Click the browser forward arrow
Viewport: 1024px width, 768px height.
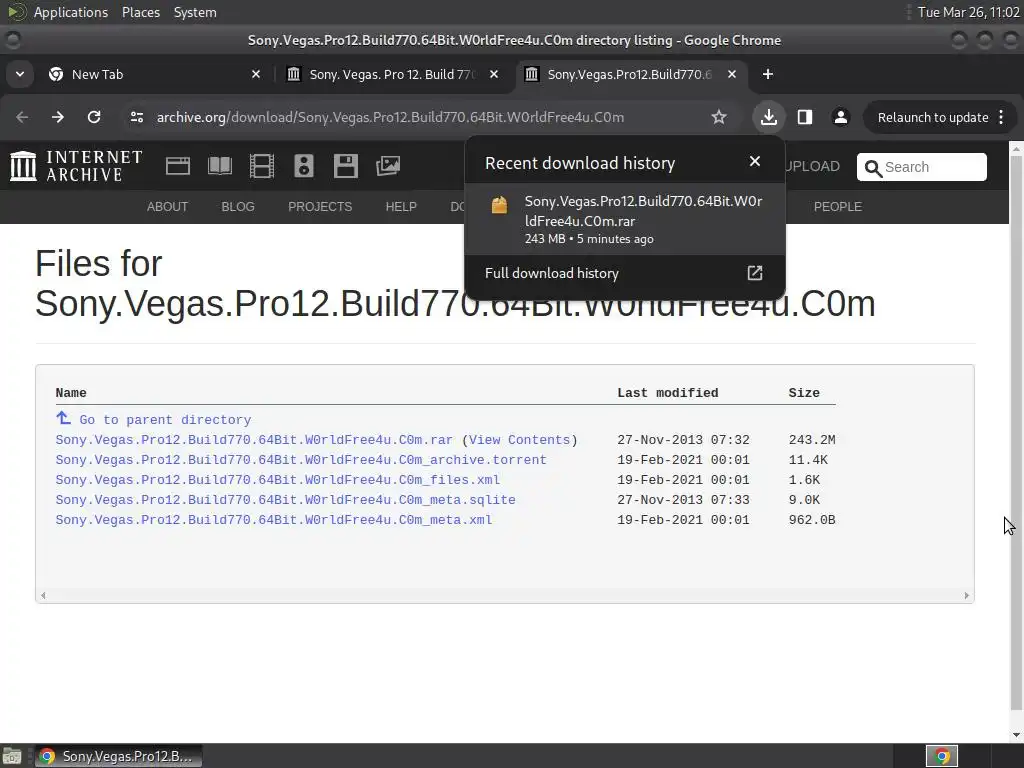pos(58,117)
